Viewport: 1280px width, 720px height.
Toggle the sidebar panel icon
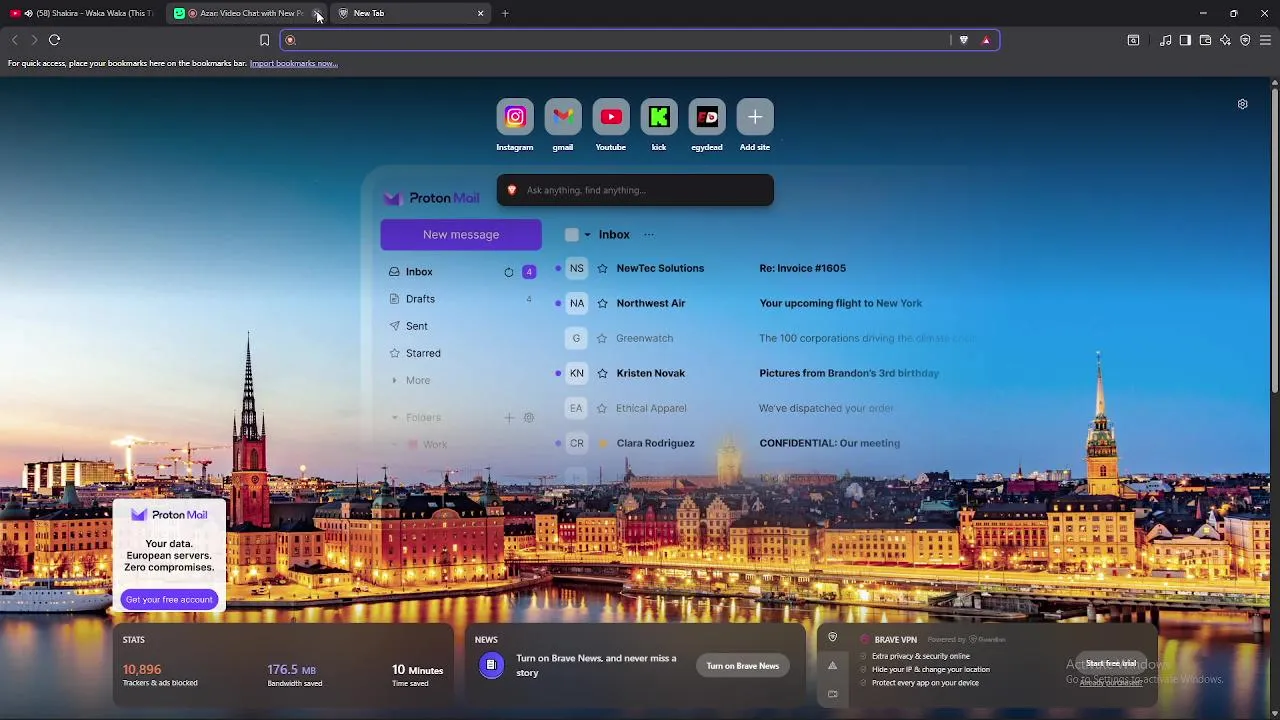click(1185, 40)
